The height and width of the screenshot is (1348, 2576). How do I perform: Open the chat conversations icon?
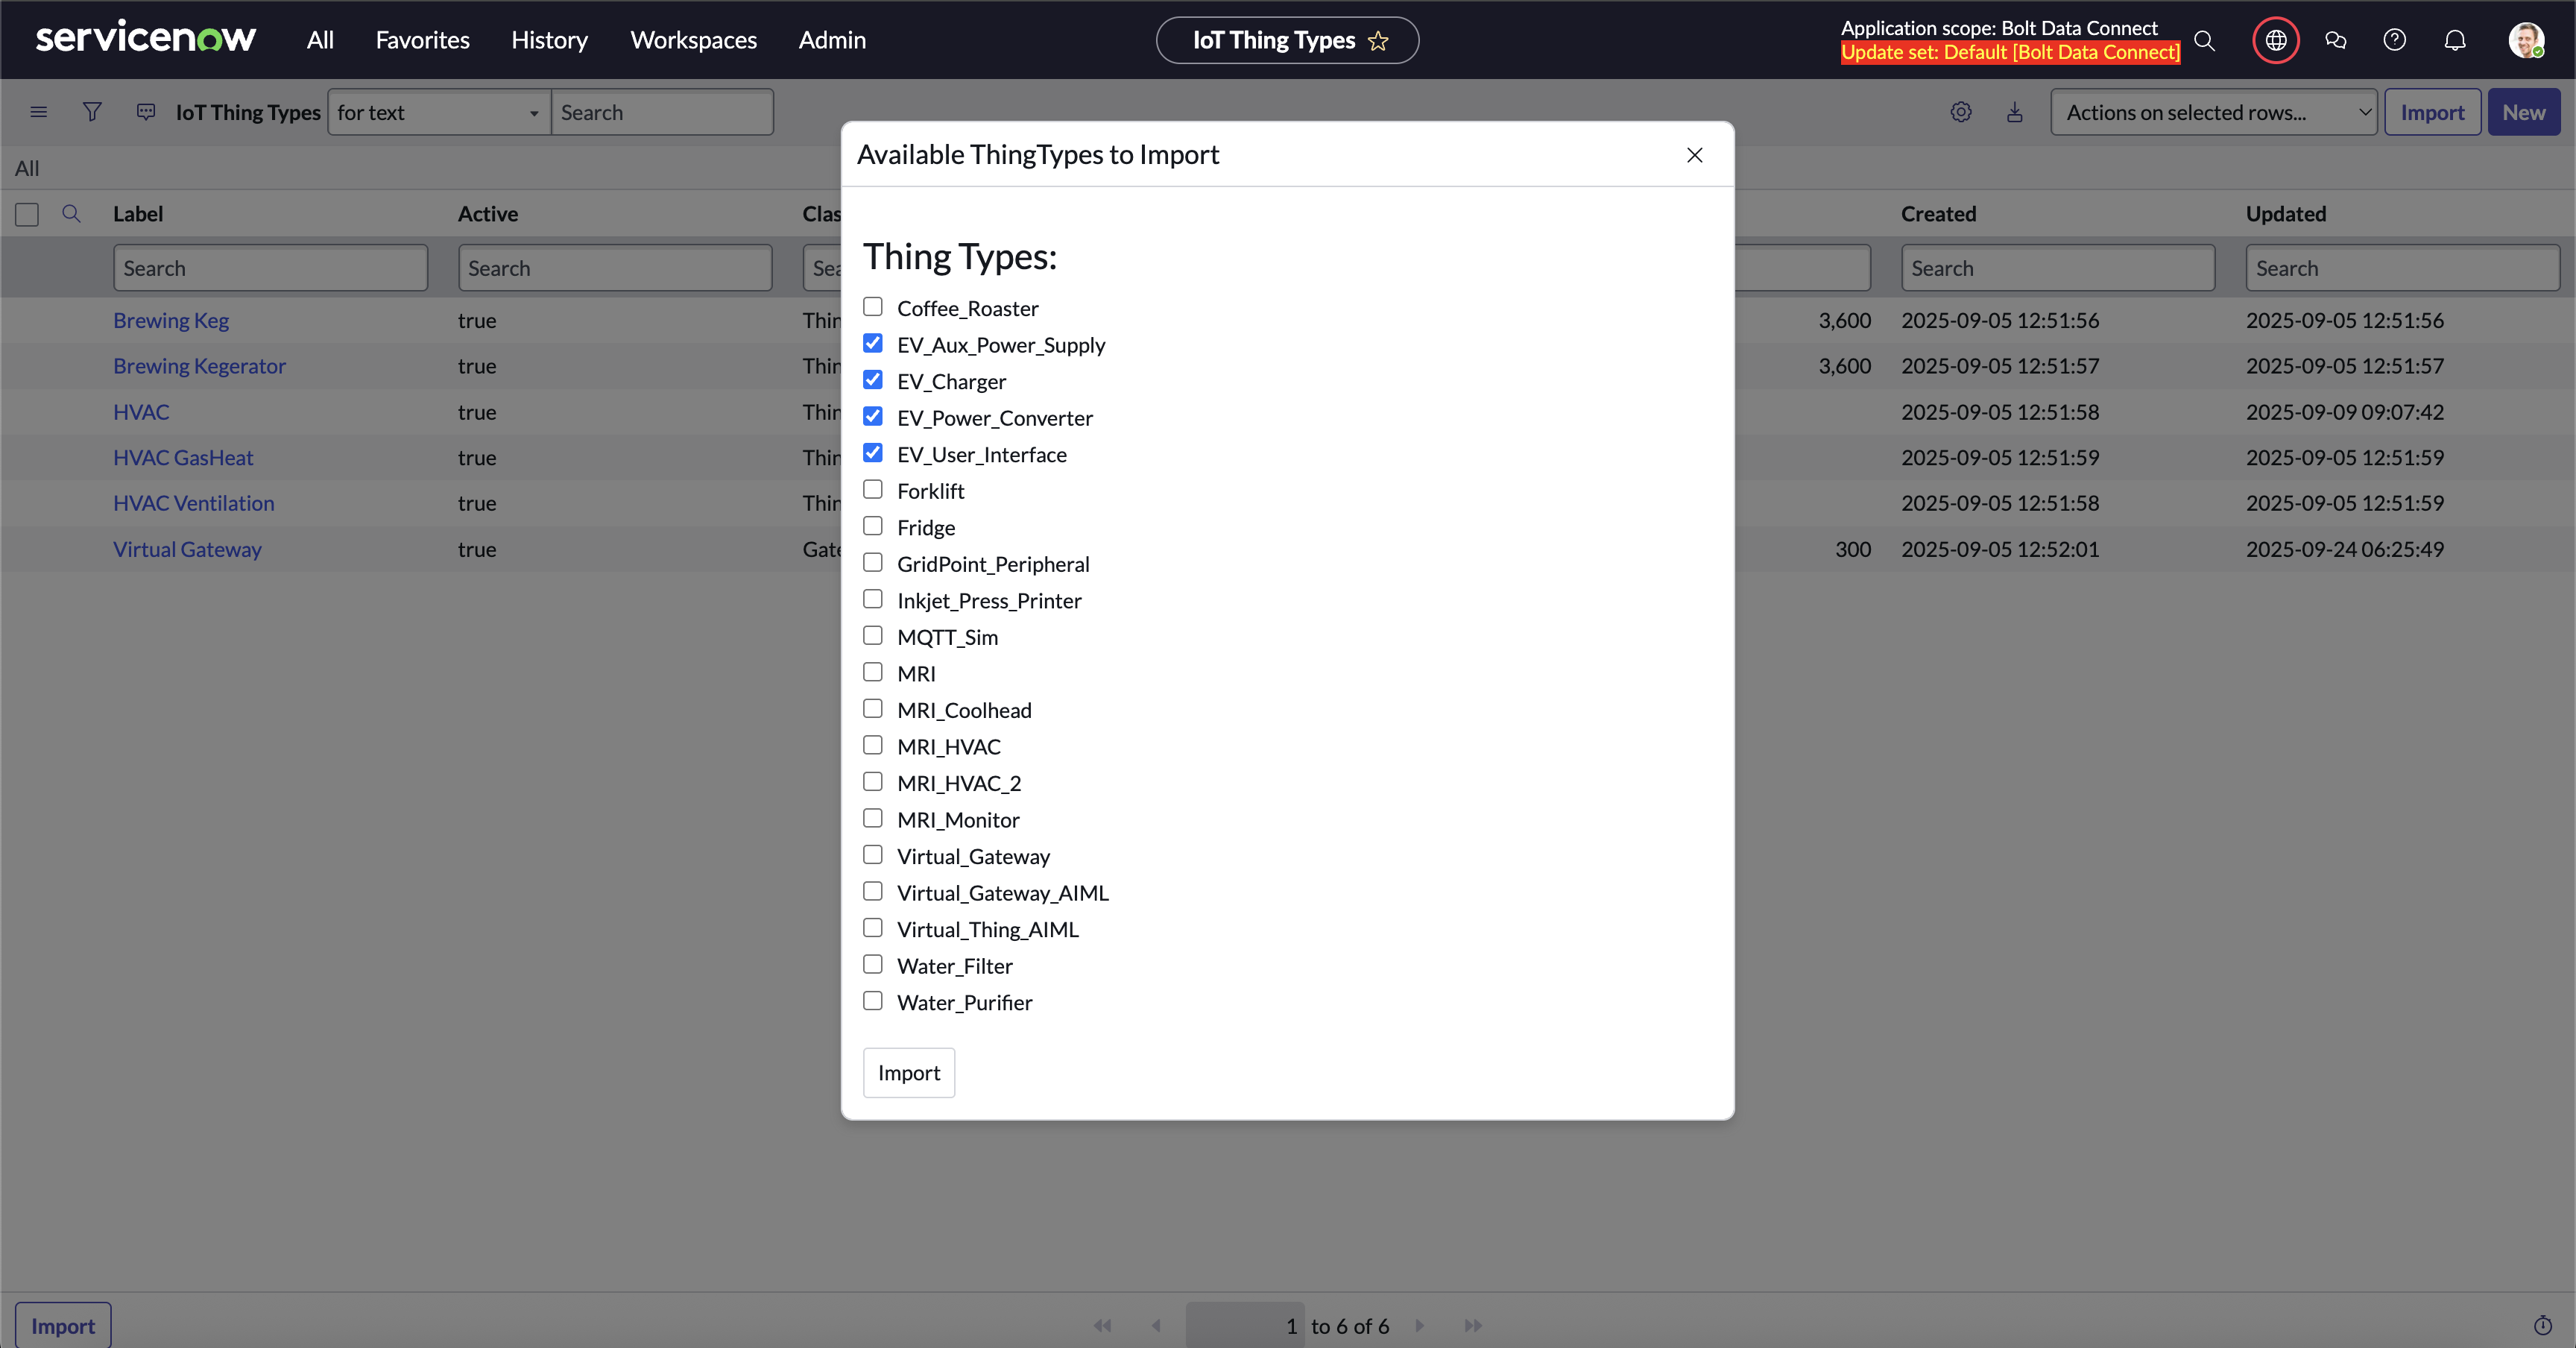coord(2336,40)
